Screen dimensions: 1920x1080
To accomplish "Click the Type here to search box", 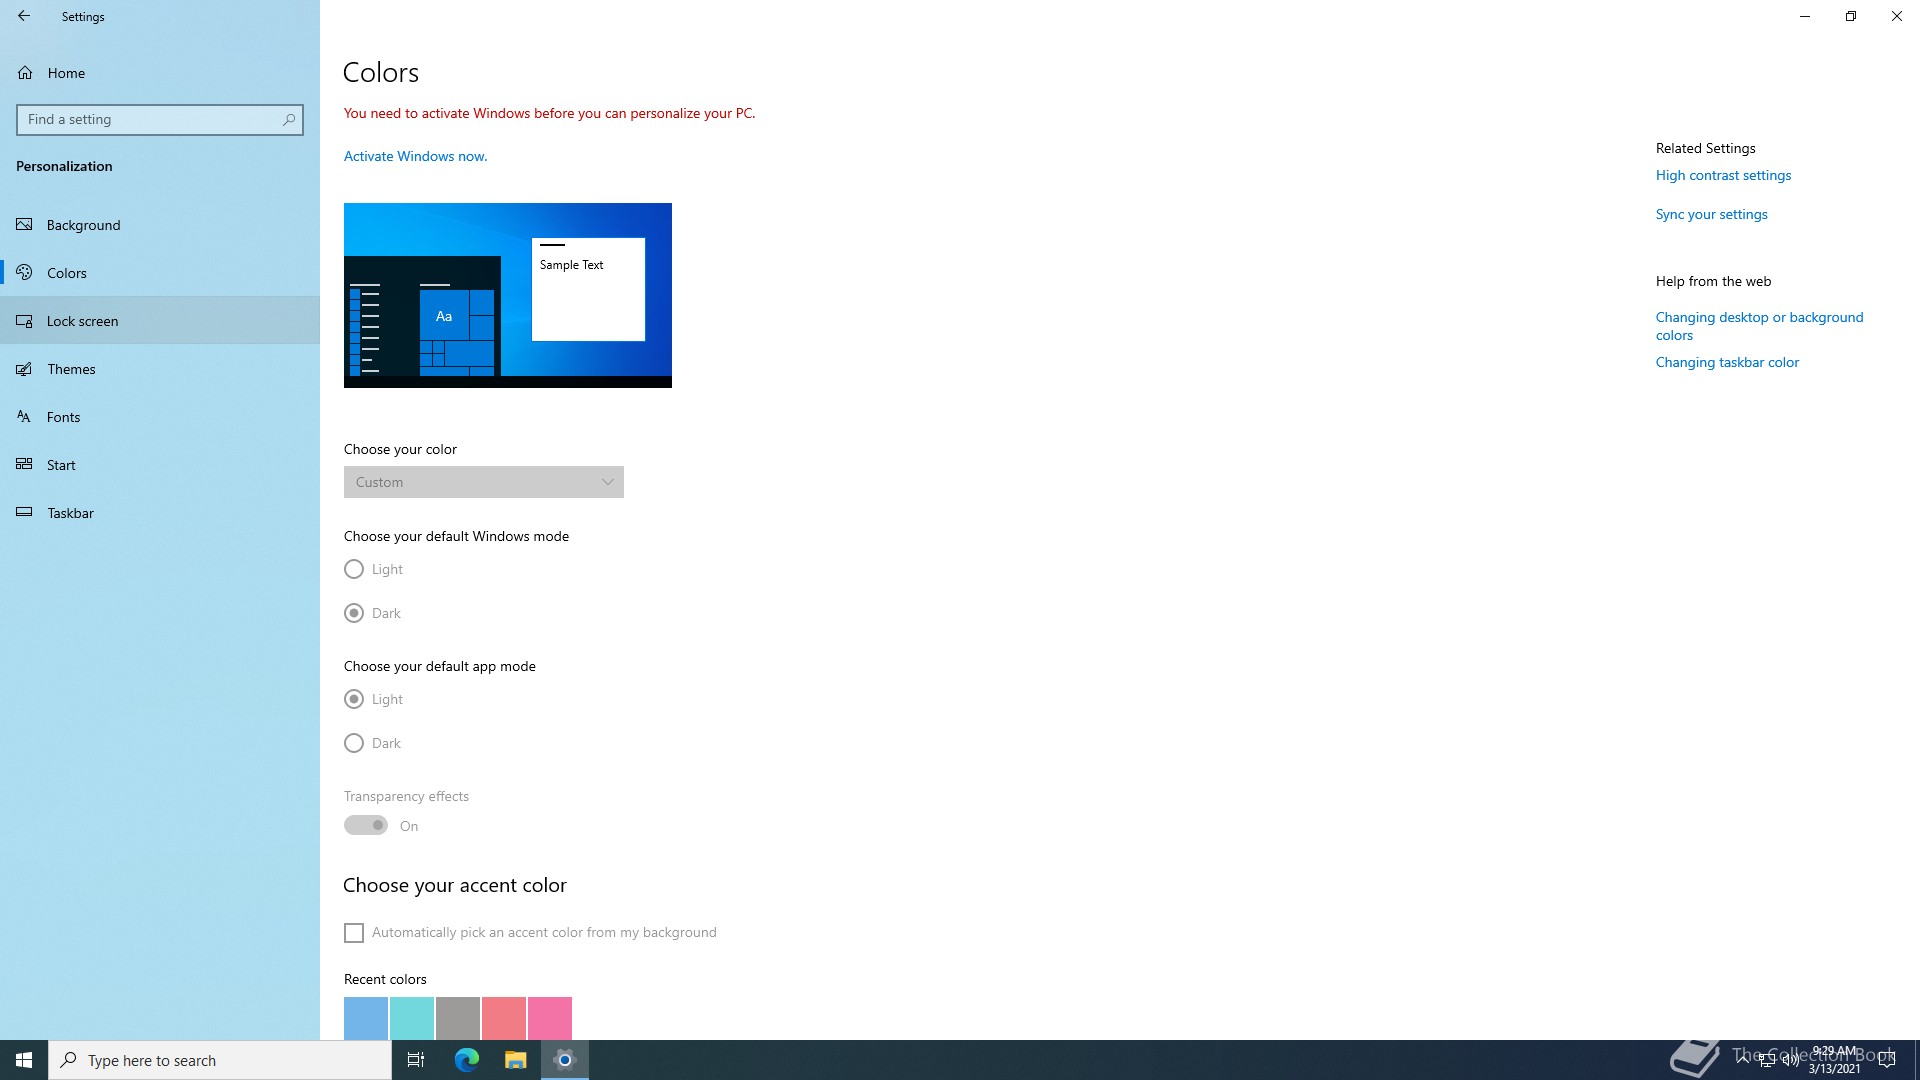I will 220,1060.
